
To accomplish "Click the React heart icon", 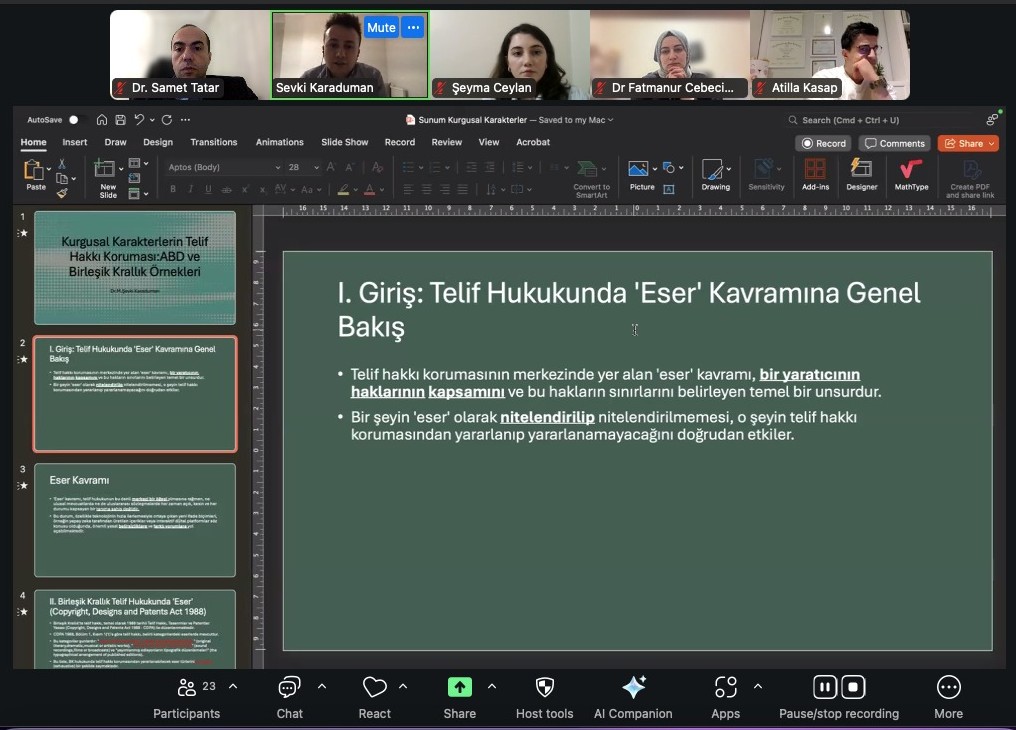I will pyautogui.click(x=374, y=688).
